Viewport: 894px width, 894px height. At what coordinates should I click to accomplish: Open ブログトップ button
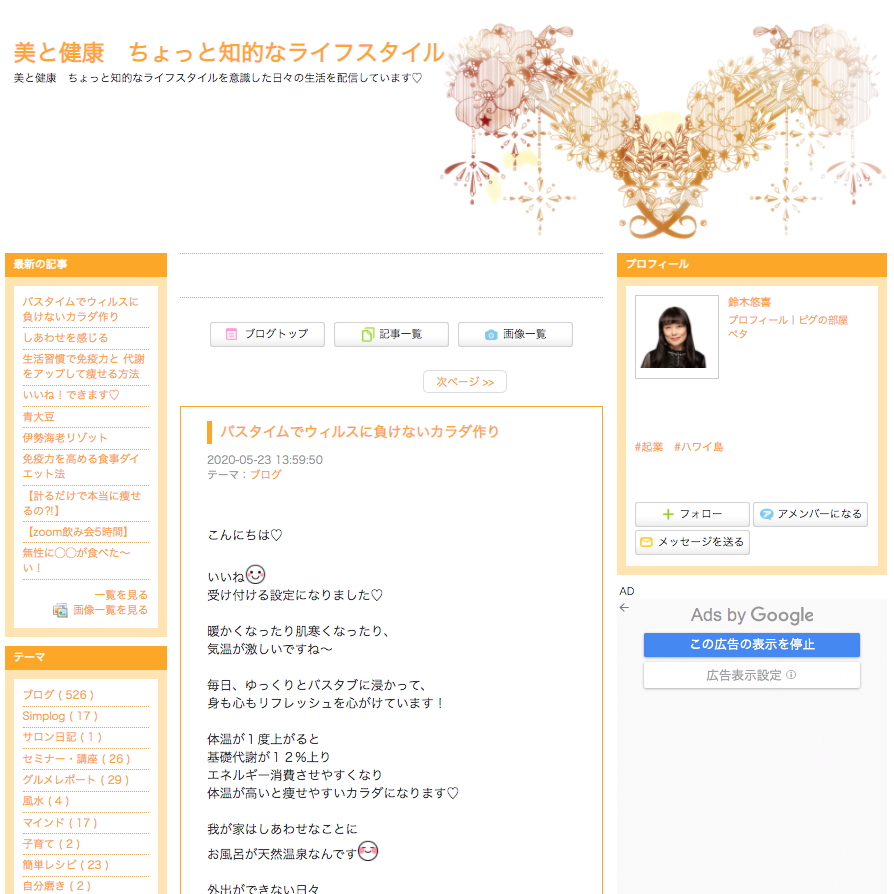267,335
